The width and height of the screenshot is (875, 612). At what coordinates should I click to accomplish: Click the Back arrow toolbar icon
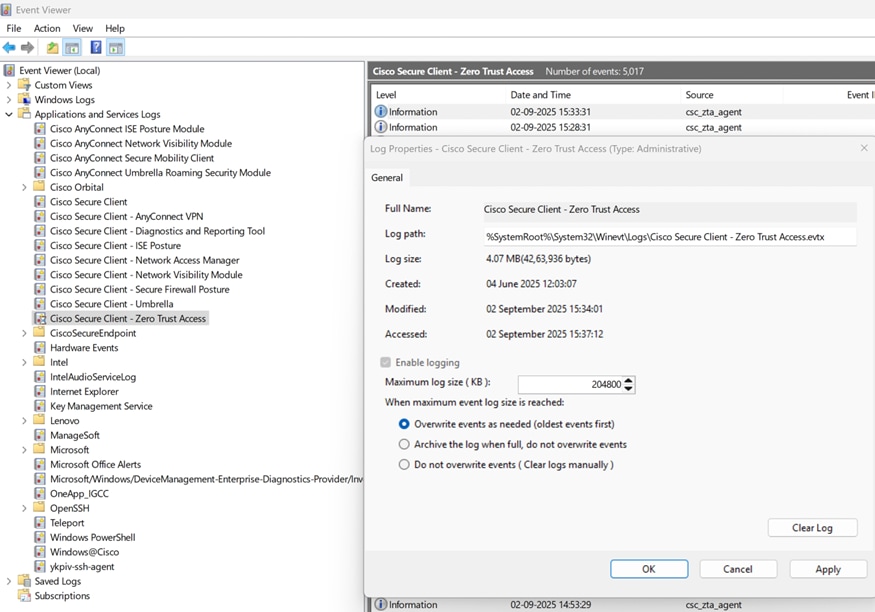click(9, 48)
